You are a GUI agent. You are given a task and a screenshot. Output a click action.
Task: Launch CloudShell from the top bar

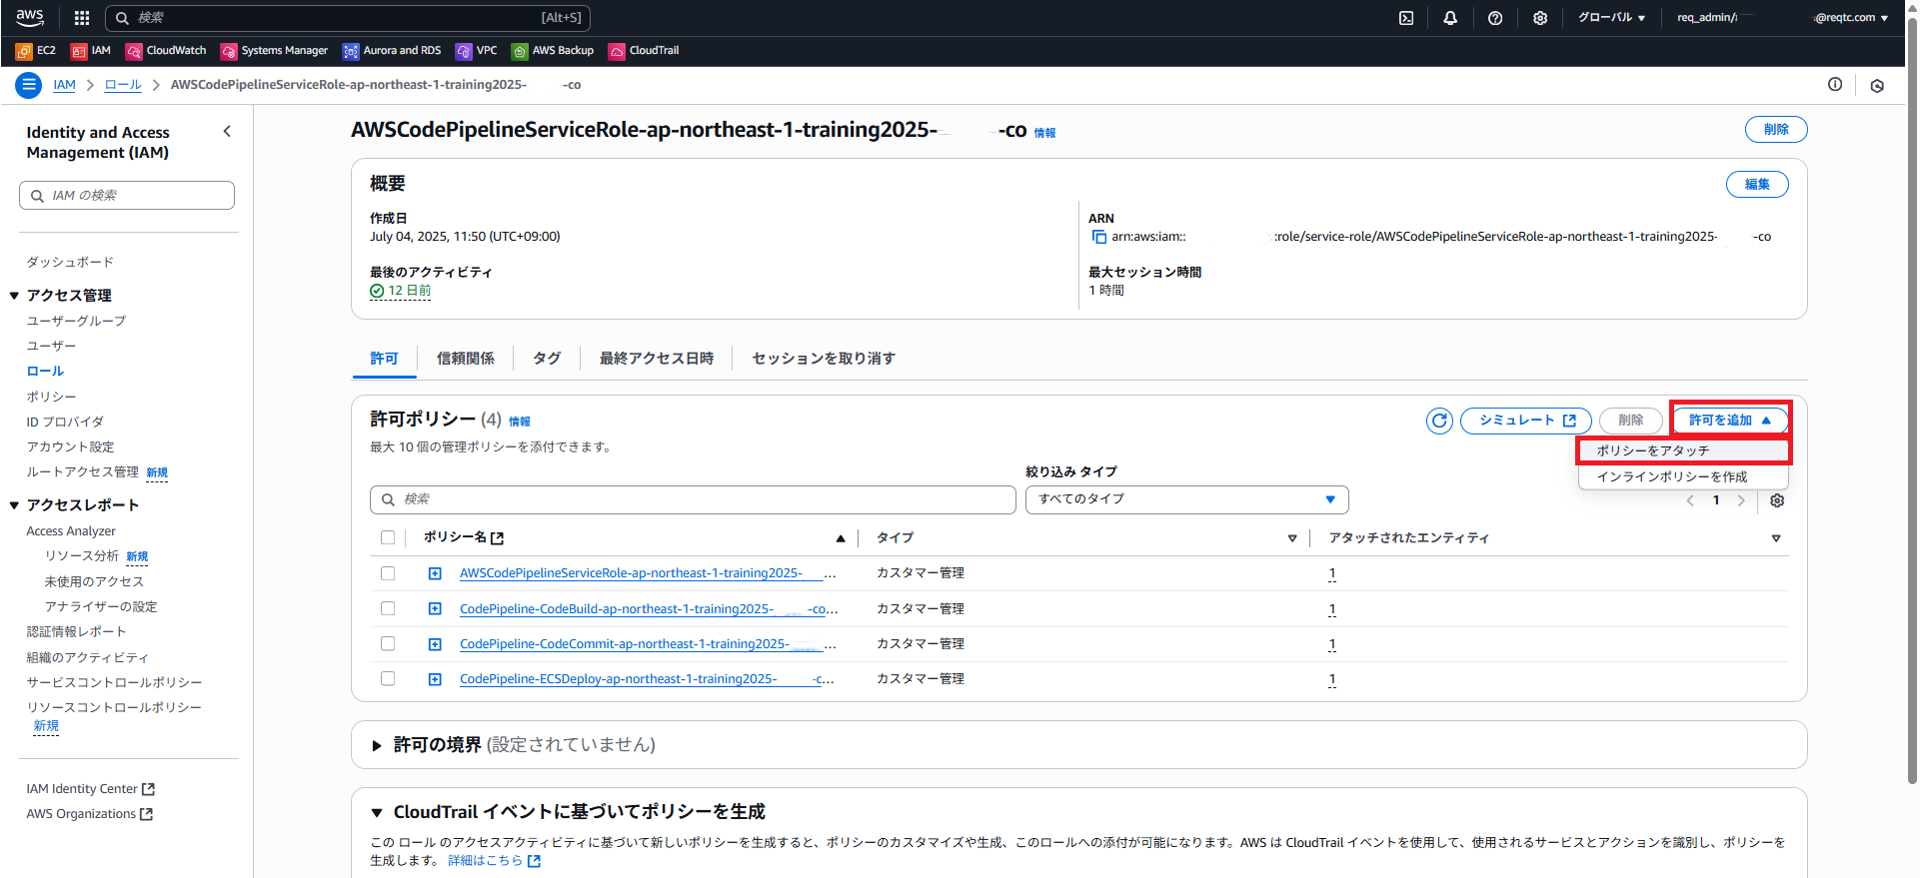(1406, 18)
